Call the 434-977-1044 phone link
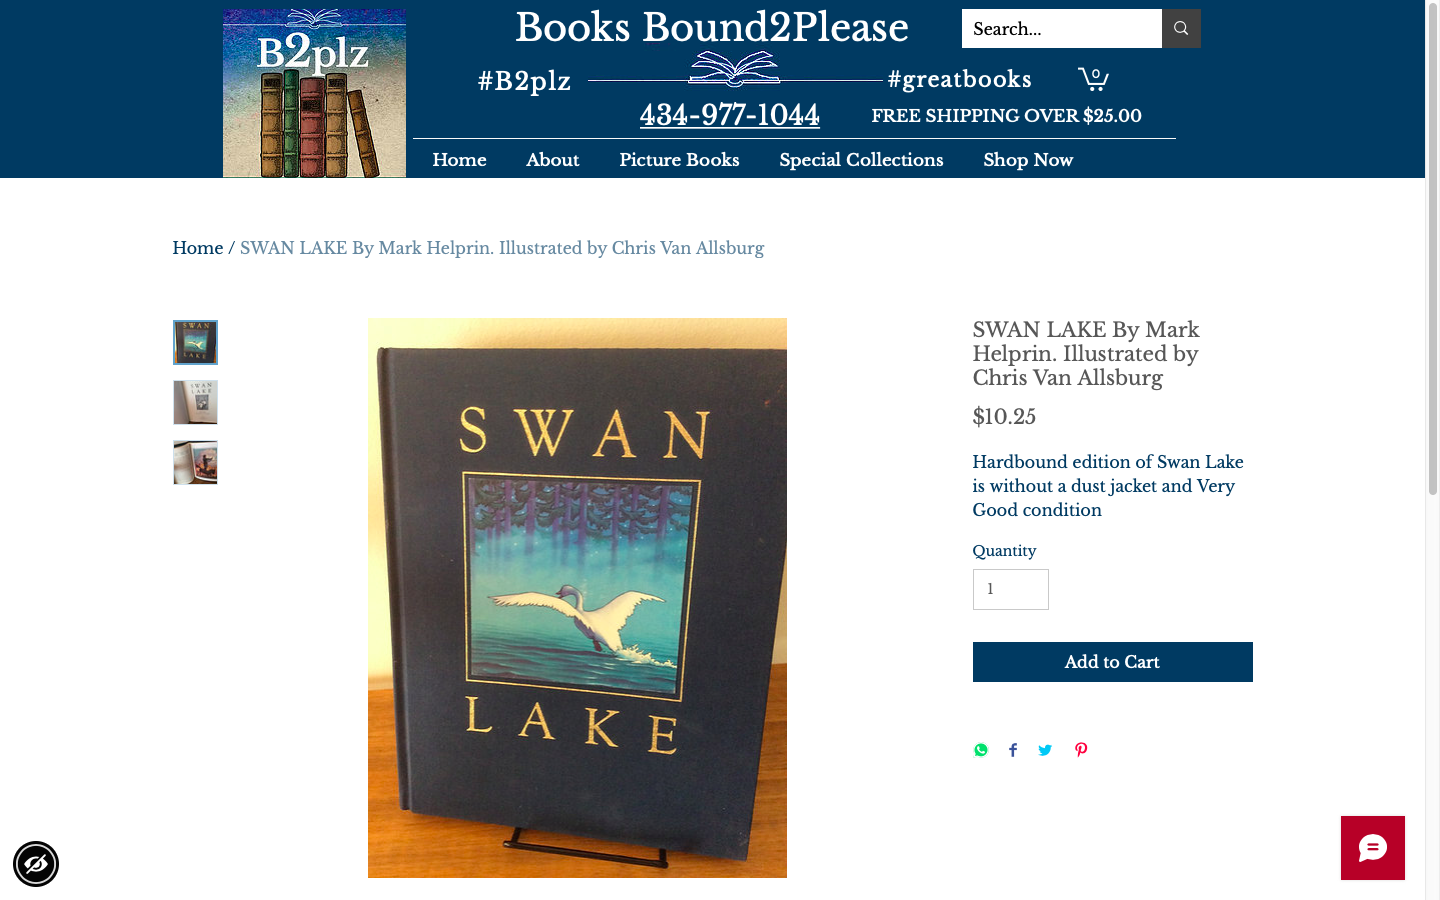Image resolution: width=1440 pixels, height=900 pixels. click(x=730, y=115)
